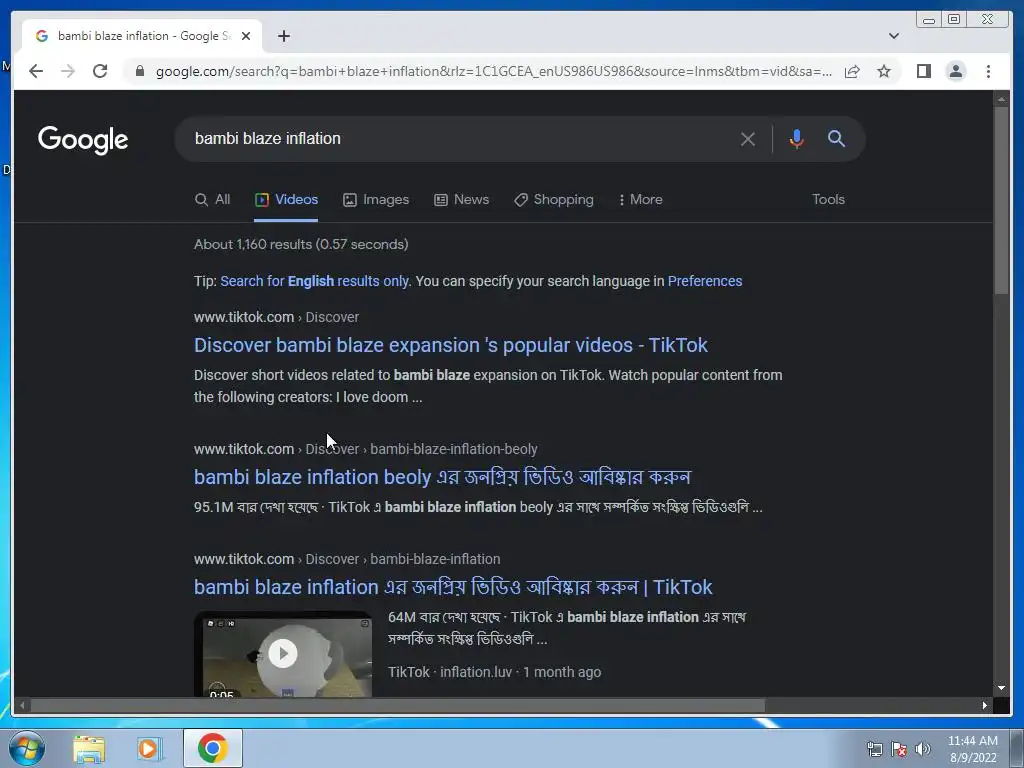Image resolution: width=1024 pixels, height=768 pixels.
Task: Switch to News tab
Action: point(462,200)
